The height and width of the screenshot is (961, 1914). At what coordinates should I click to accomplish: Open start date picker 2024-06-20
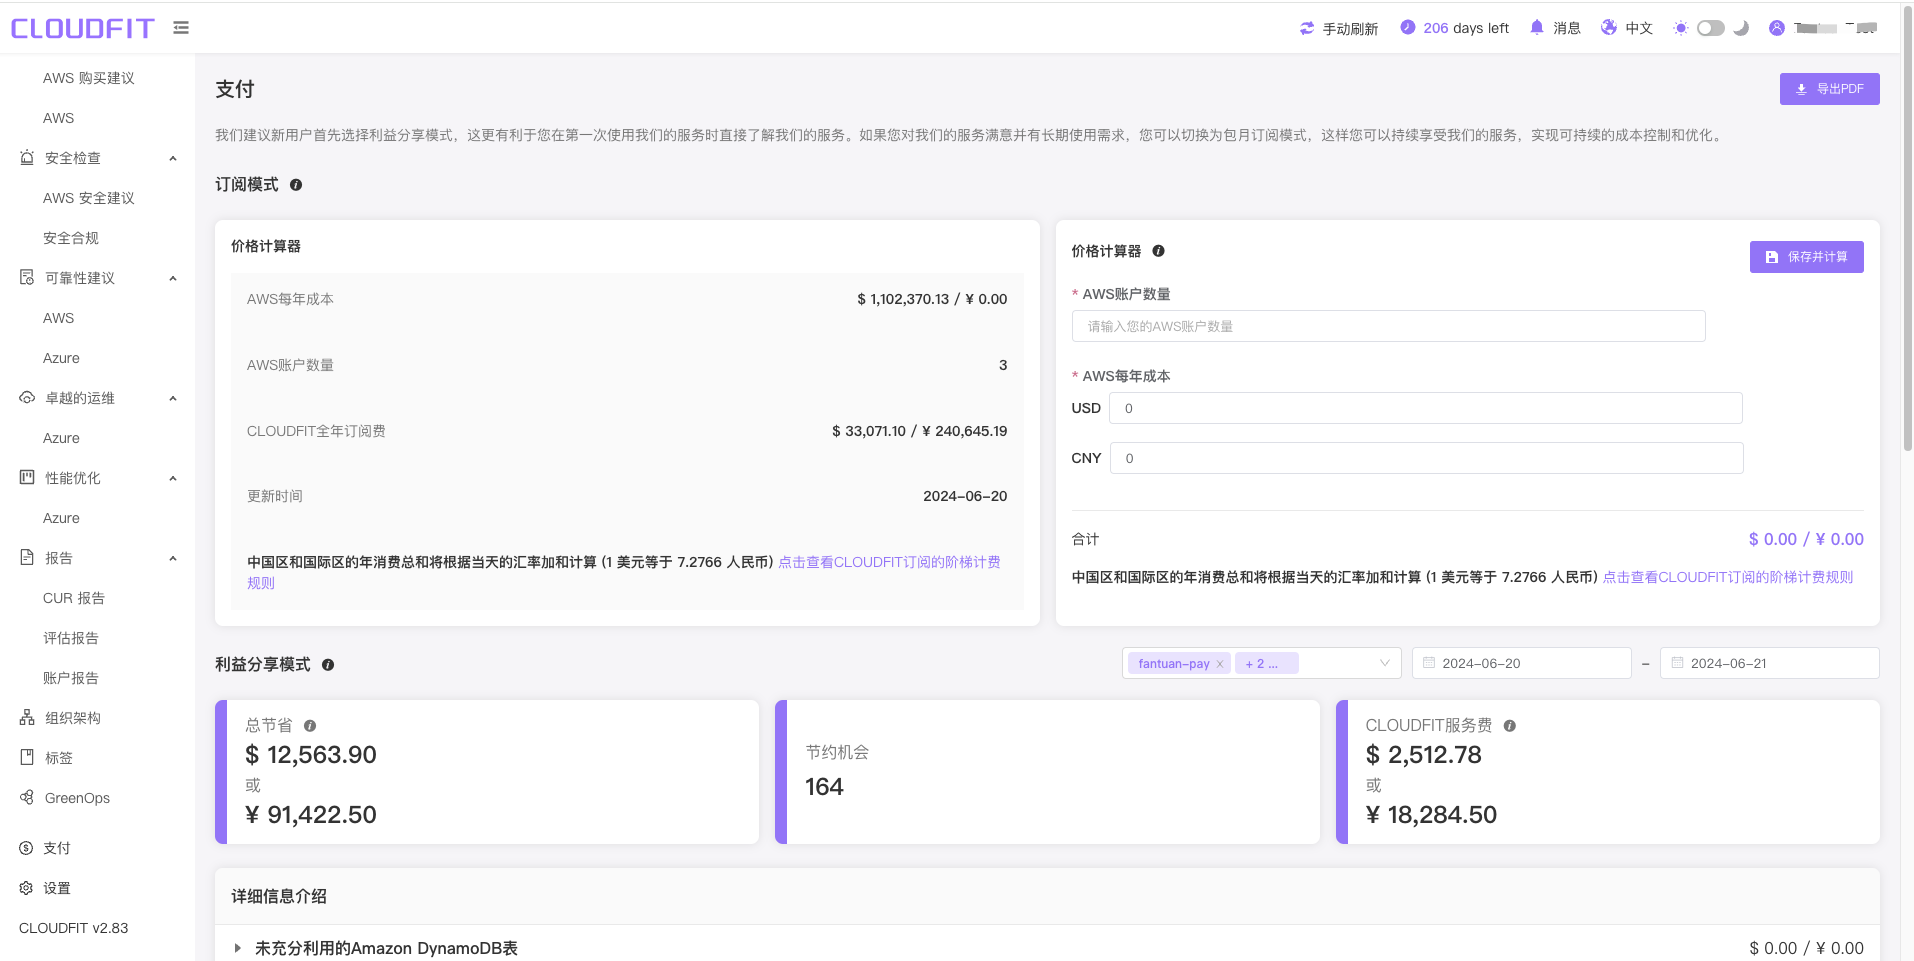(1521, 663)
